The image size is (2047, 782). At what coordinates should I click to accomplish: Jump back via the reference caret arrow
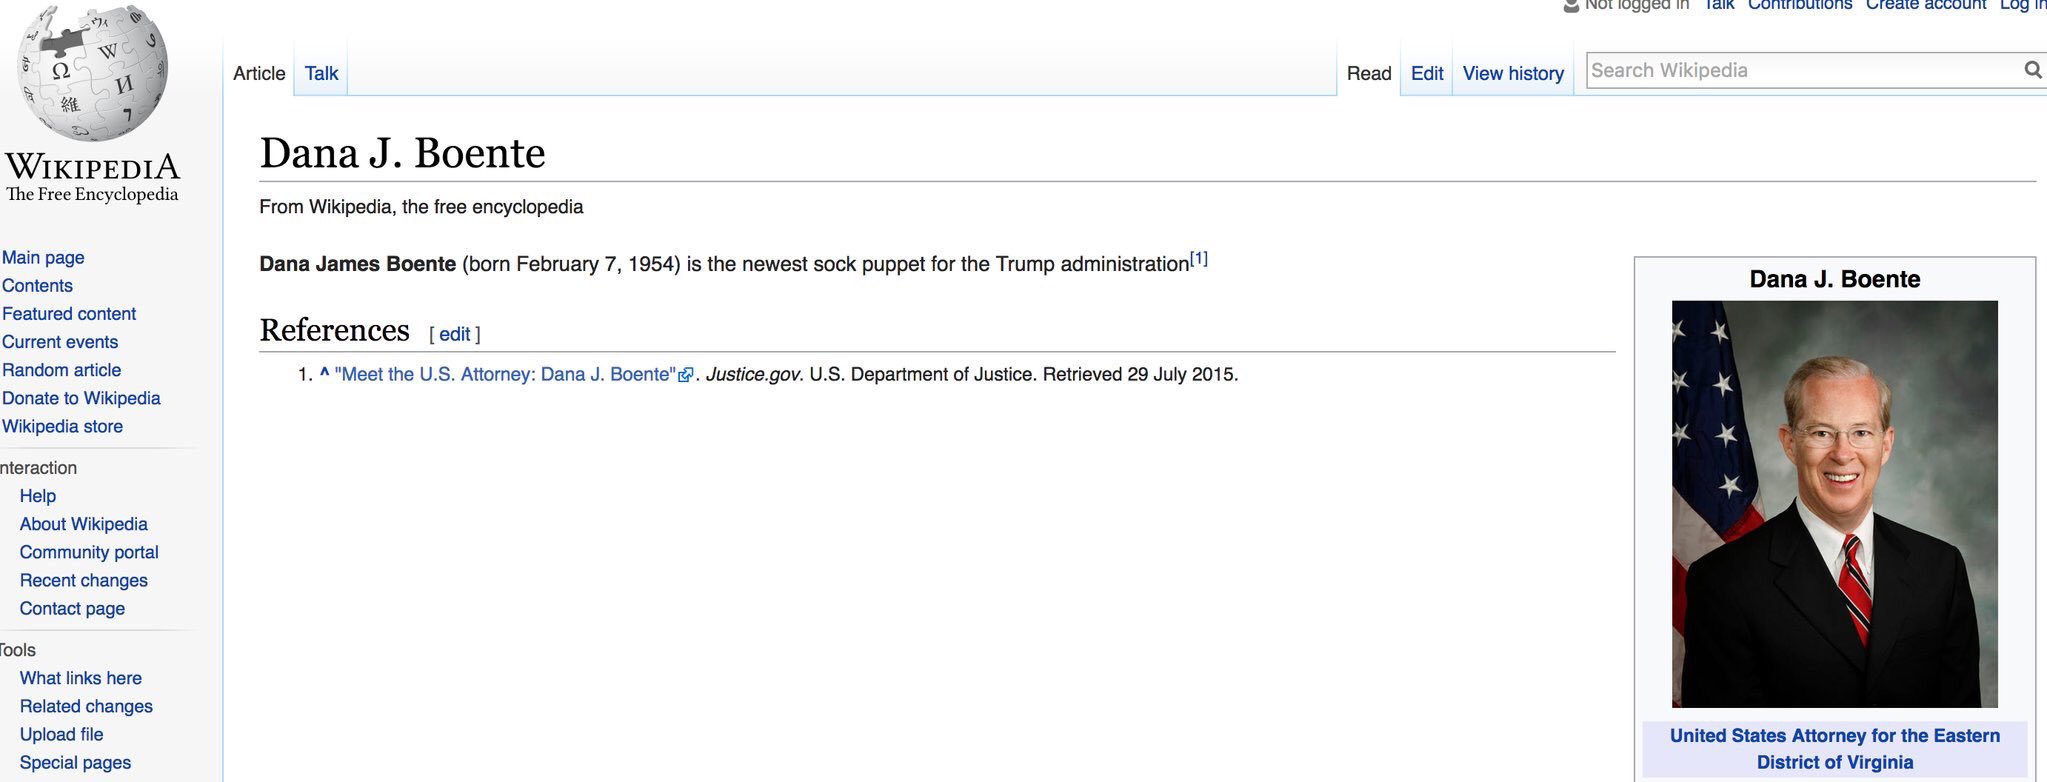324,374
